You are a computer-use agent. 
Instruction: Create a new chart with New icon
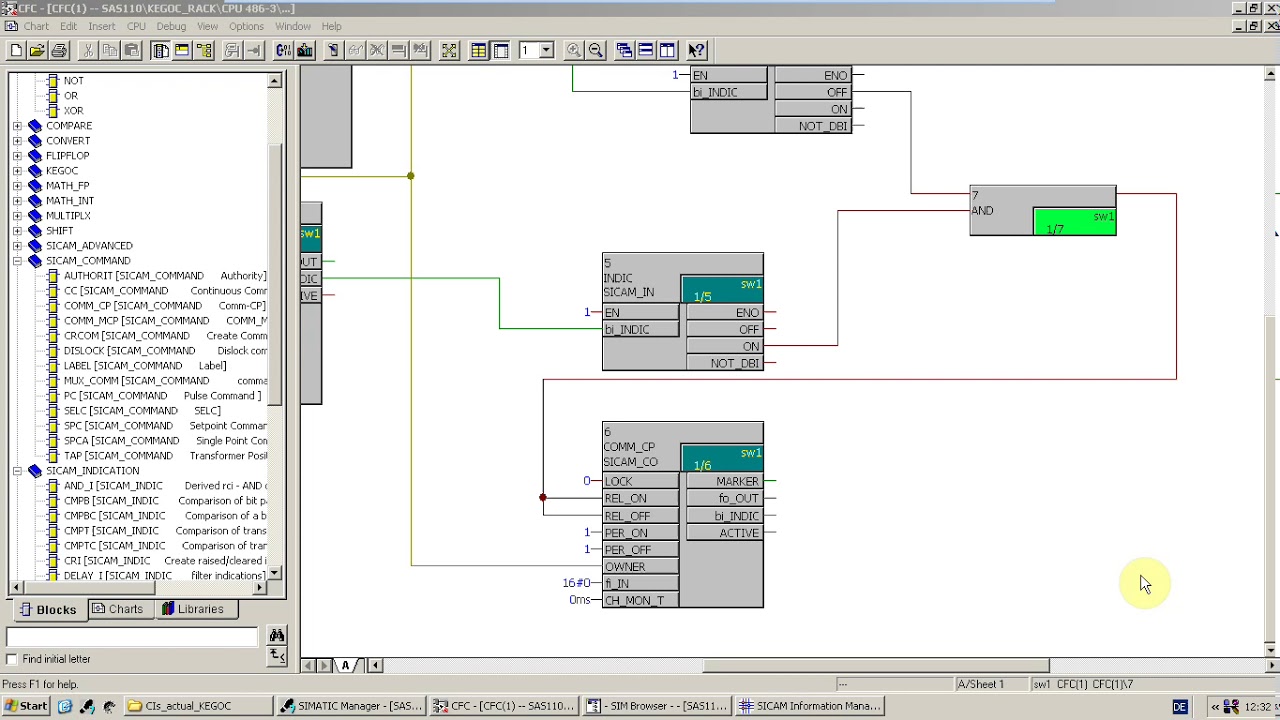(x=16, y=50)
